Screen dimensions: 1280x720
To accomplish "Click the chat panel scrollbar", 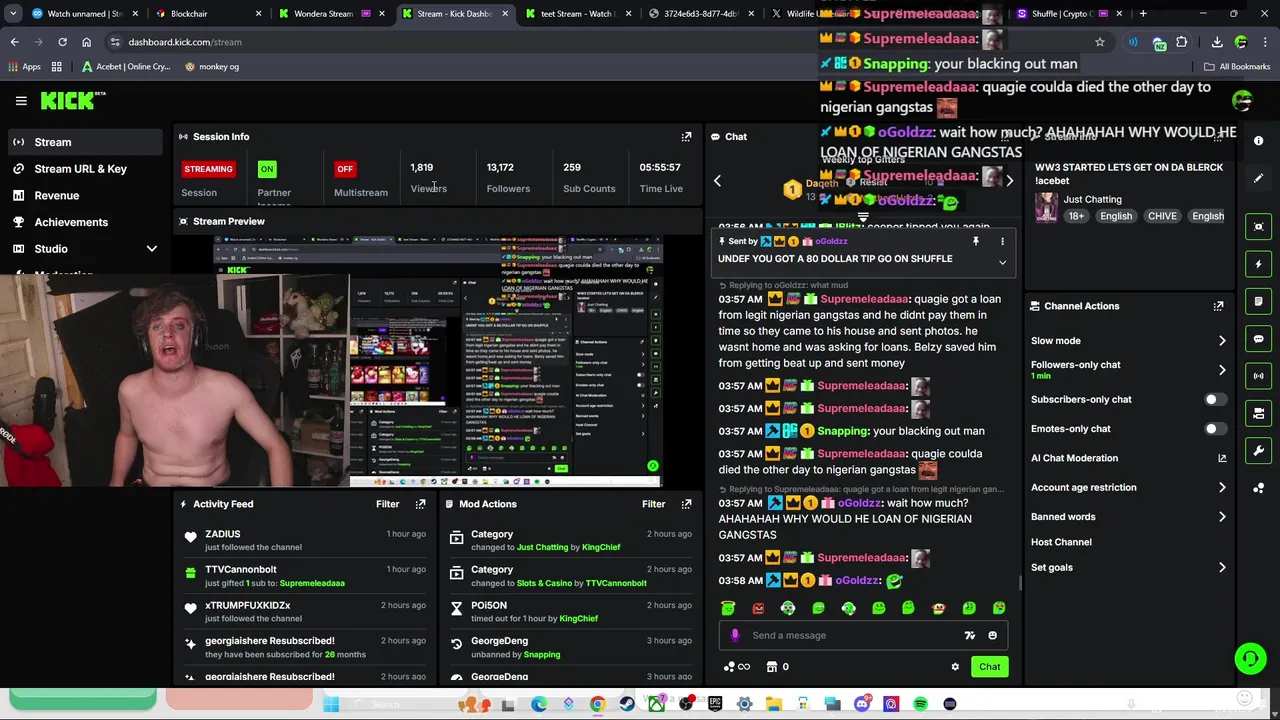I will (x=1020, y=582).
